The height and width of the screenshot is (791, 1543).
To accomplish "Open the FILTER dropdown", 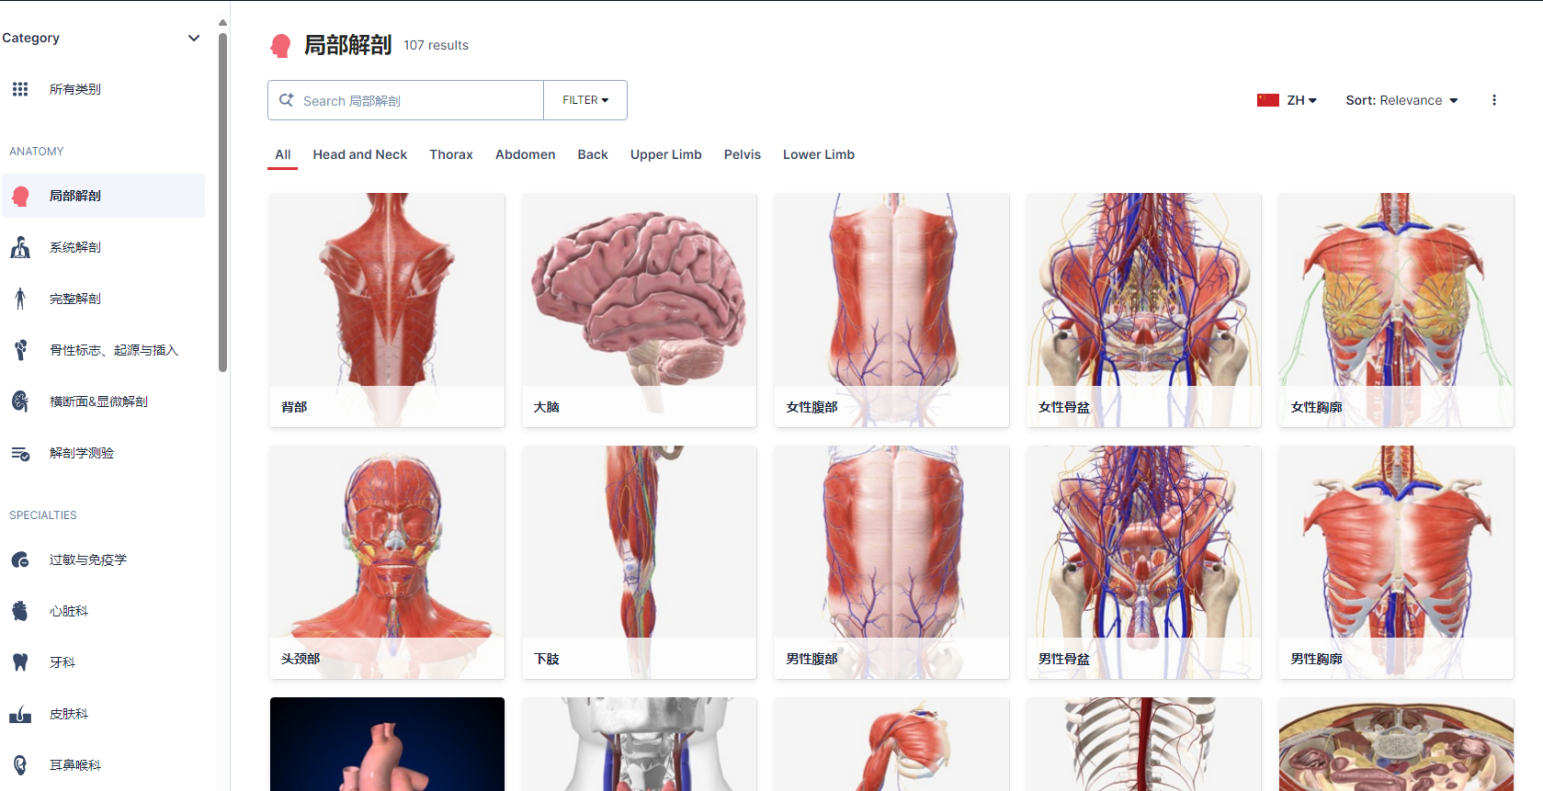I will pyautogui.click(x=585, y=100).
